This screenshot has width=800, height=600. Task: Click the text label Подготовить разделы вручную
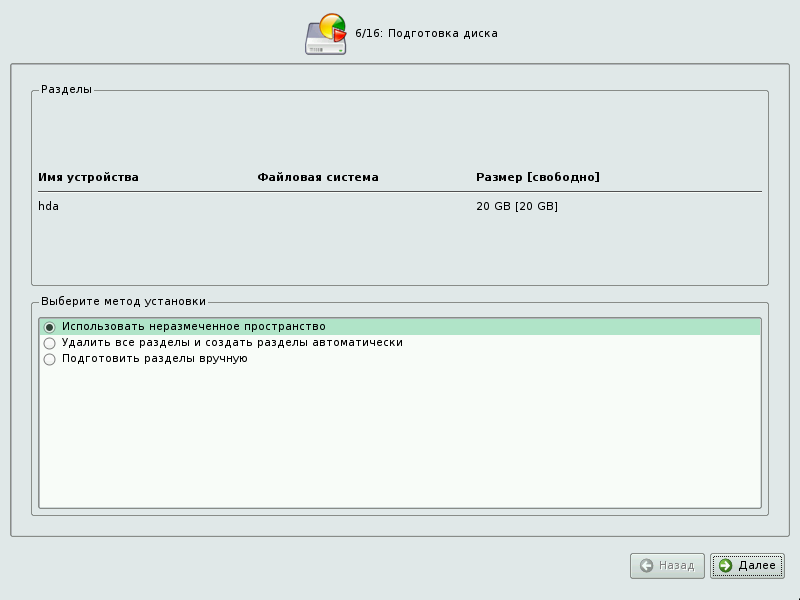154,359
